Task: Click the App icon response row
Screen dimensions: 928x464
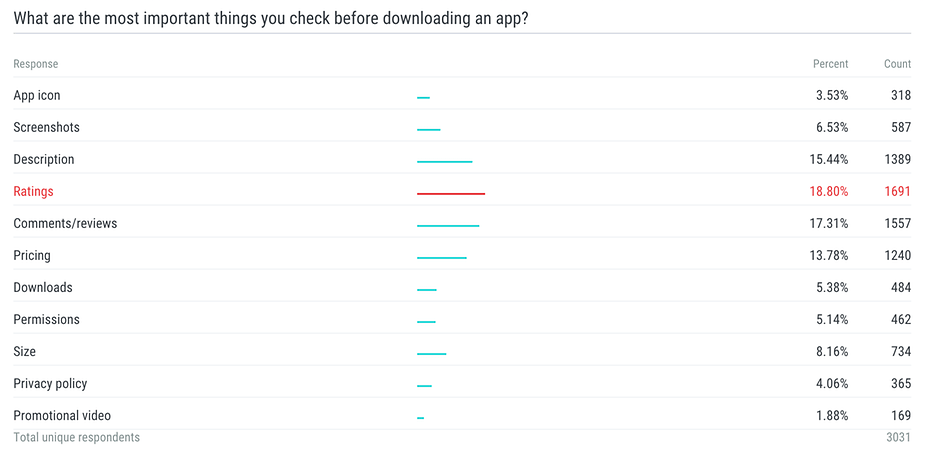Action: click(x=462, y=95)
